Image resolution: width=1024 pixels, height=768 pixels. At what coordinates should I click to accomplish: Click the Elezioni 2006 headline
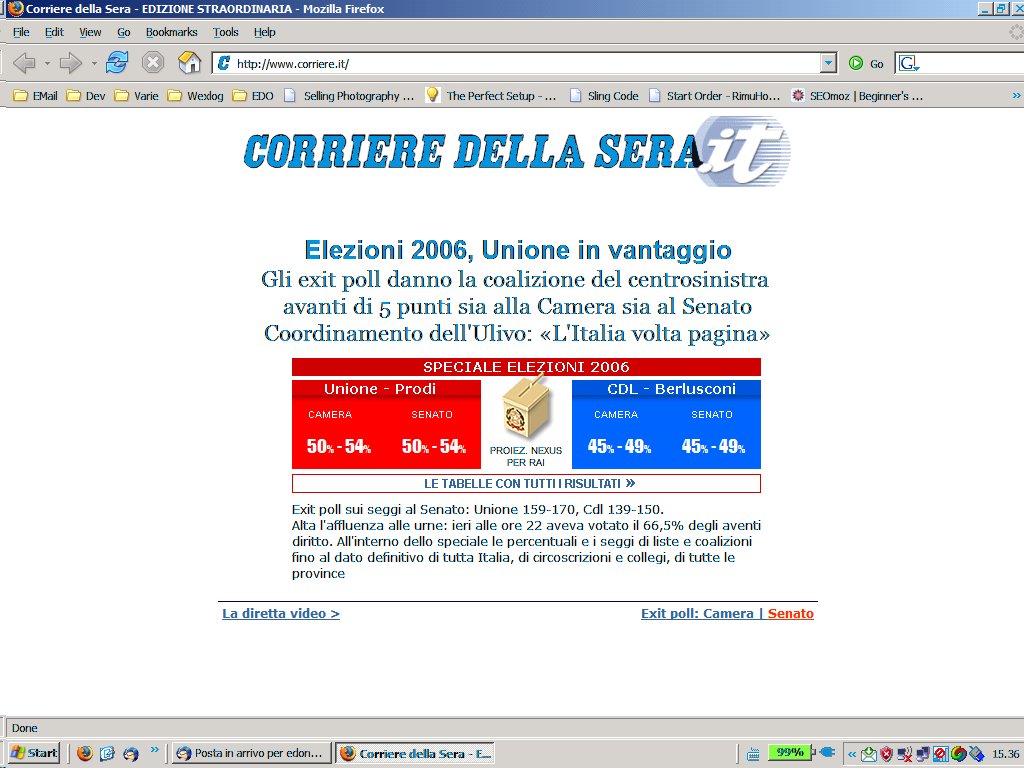pyautogui.click(x=518, y=250)
